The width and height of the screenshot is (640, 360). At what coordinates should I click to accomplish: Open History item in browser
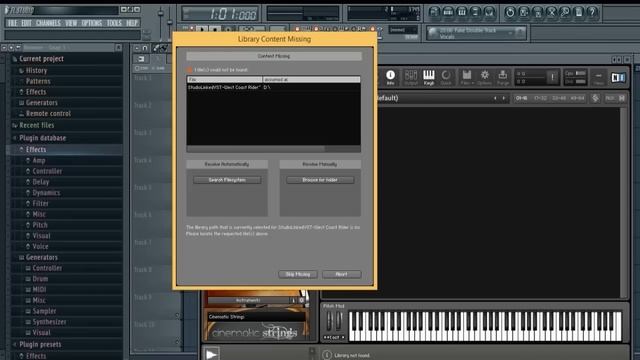click(x=36, y=71)
